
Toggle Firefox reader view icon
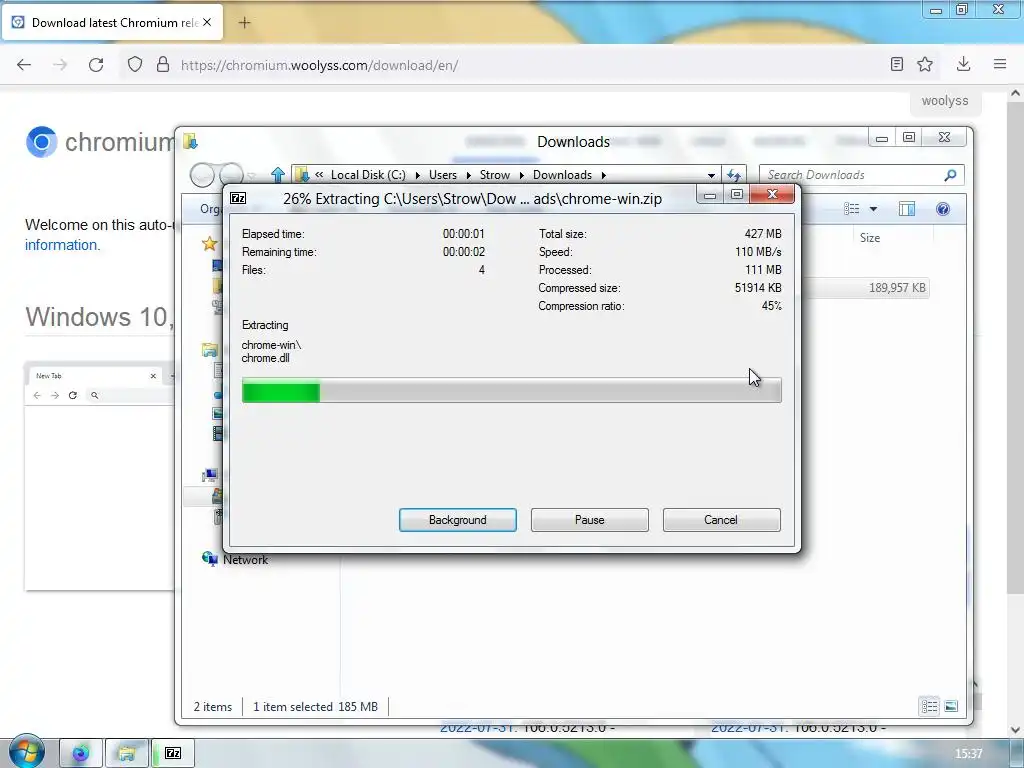tap(897, 64)
